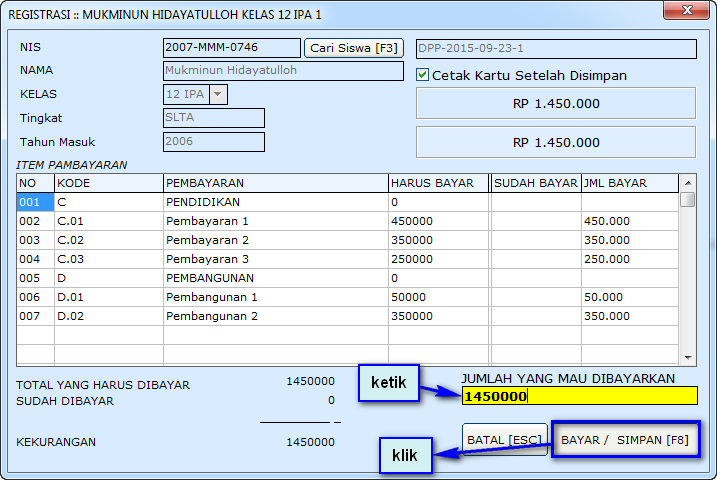717x480 pixels.
Task: Click Harus Bayar value 50000
Action: 439,297
